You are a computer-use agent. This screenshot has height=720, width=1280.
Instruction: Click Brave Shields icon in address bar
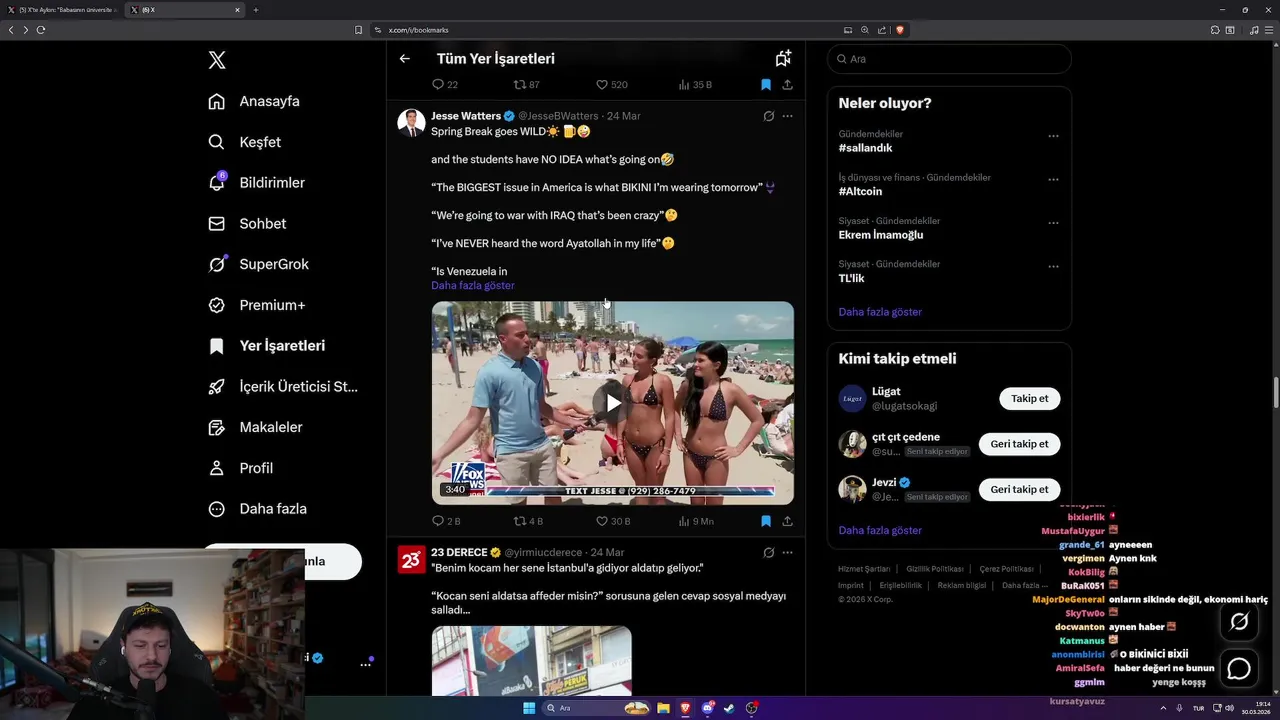pos(900,30)
